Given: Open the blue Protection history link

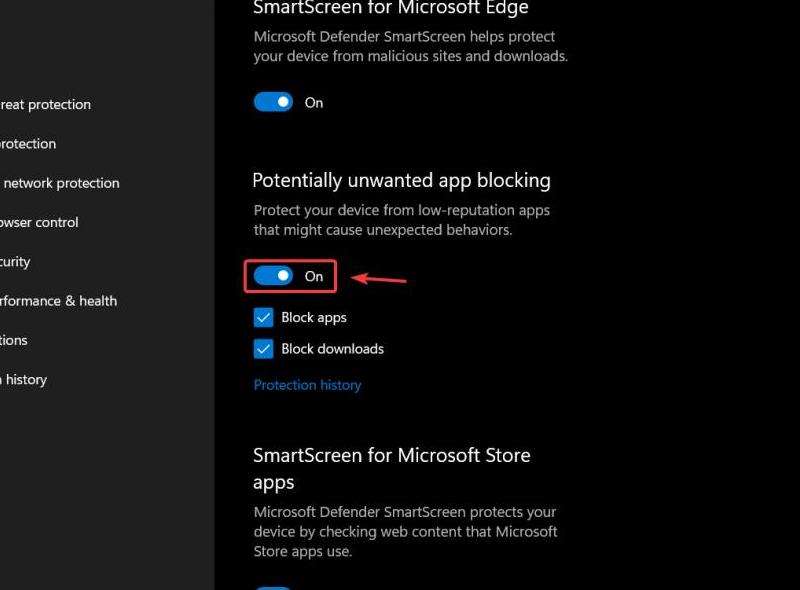Looking at the screenshot, I should click(308, 385).
